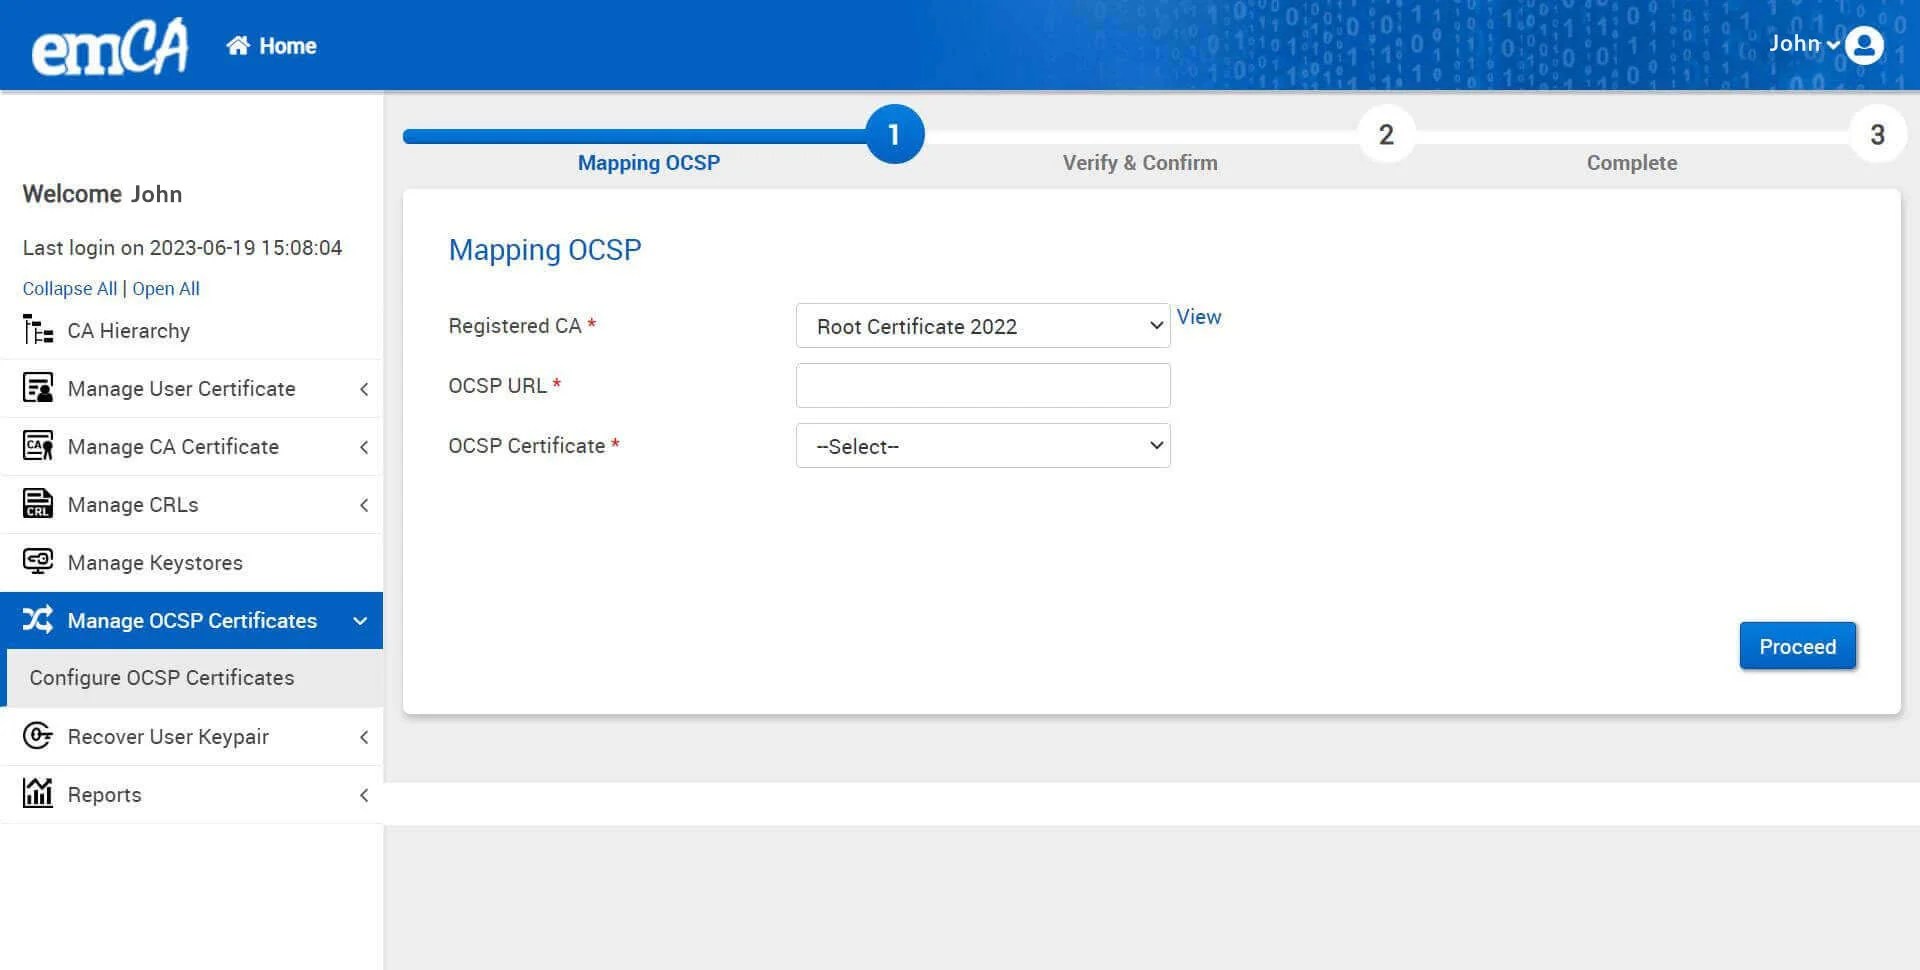
Task: Open the OCSP Certificate select dropdown
Action: click(x=982, y=445)
